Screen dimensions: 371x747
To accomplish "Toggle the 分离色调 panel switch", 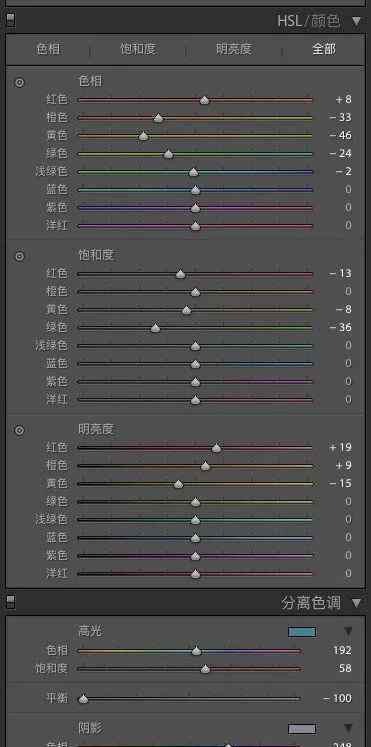I will click(x=10, y=602).
